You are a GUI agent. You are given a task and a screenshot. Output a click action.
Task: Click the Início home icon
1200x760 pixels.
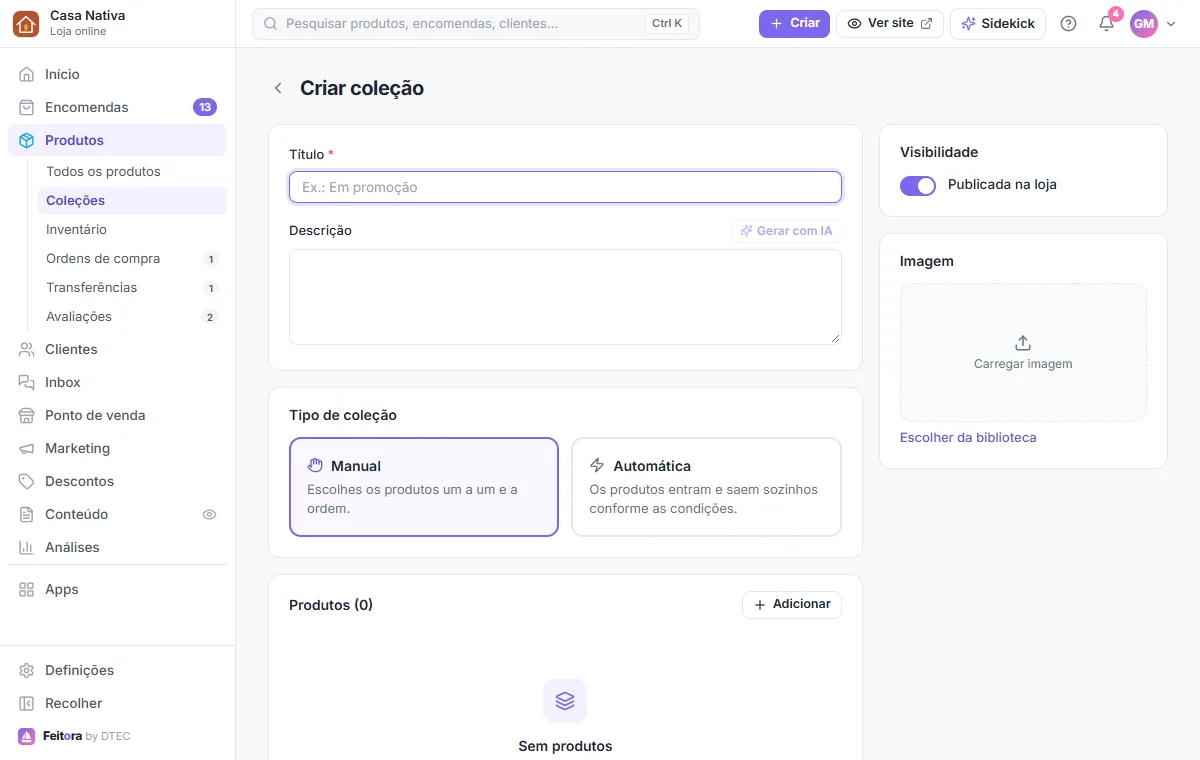[27, 74]
